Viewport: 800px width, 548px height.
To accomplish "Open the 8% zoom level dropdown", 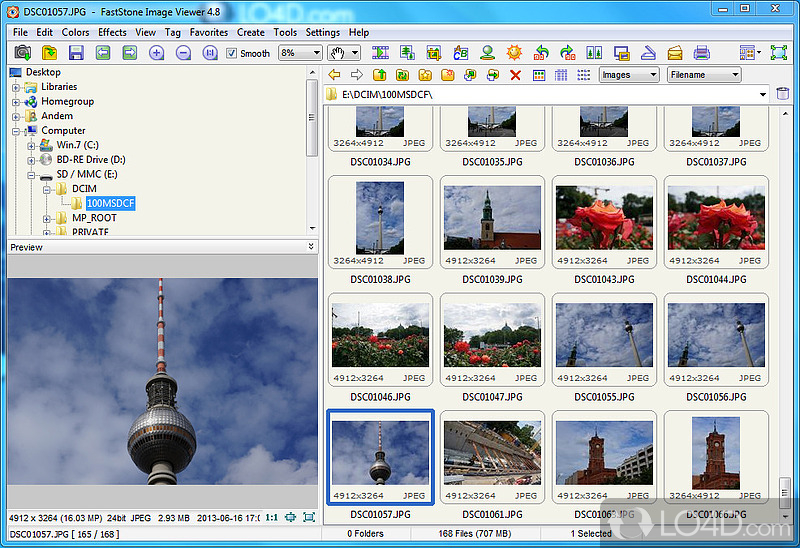I will 315,53.
